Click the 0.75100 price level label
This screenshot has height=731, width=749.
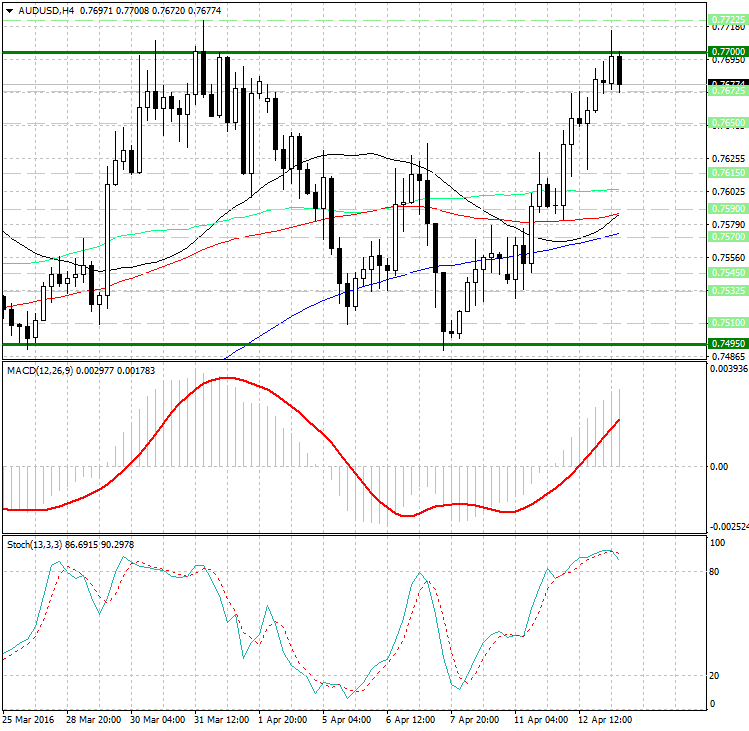(727, 322)
